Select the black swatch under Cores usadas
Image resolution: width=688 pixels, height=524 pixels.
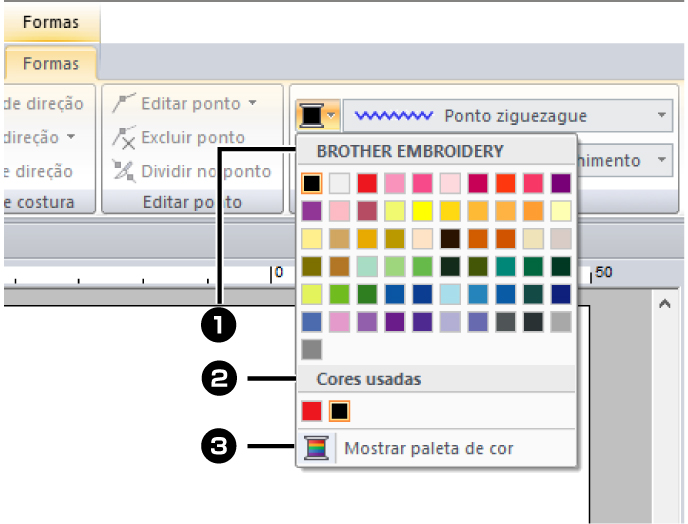pyautogui.click(x=340, y=411)
